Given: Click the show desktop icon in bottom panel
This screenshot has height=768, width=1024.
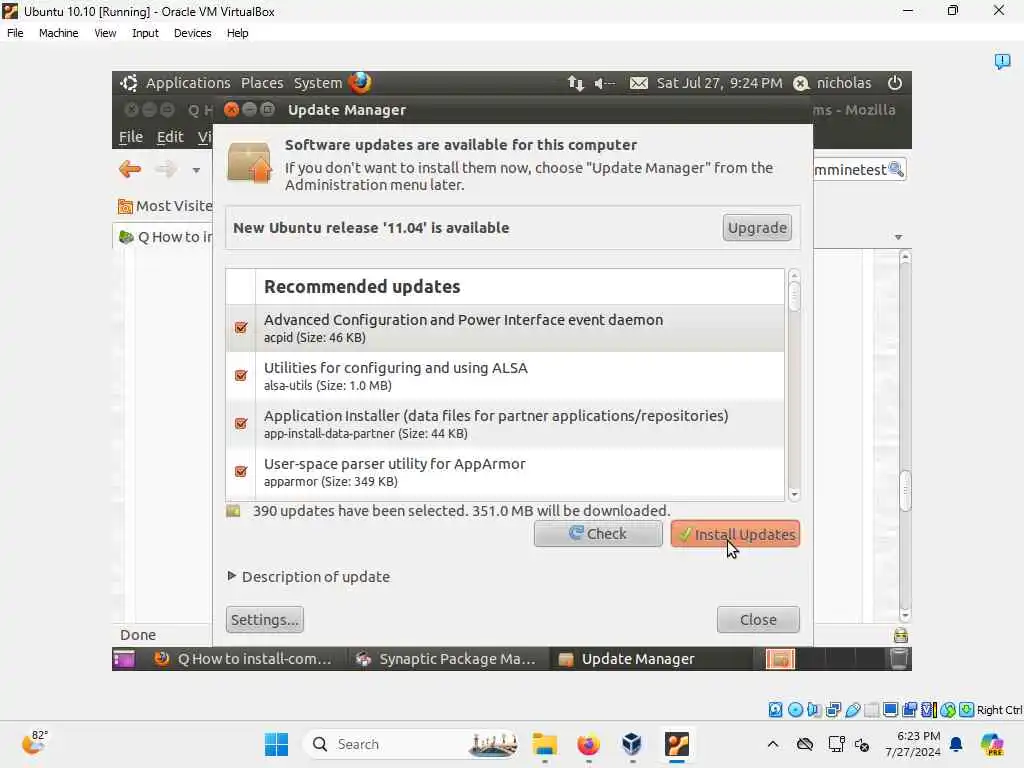Looking at the screenshot, I should [123, 659].
